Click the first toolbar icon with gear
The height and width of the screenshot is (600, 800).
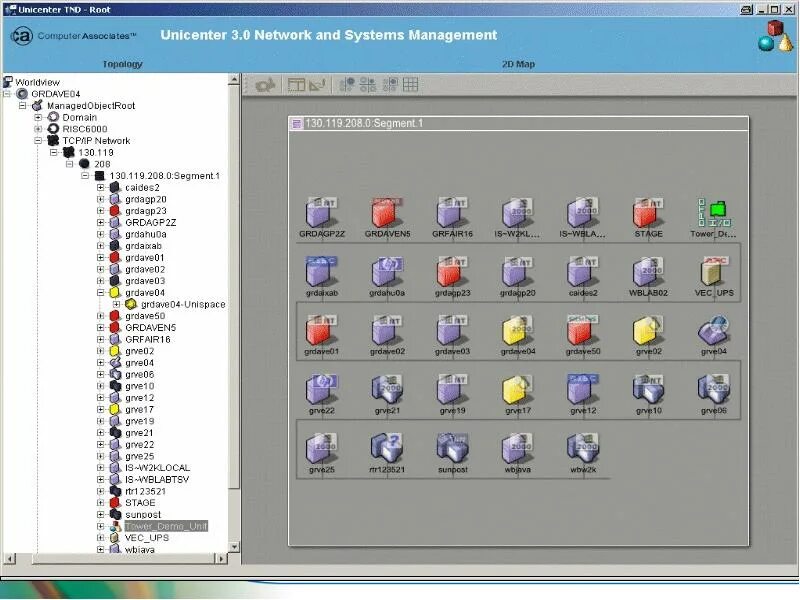265,85
